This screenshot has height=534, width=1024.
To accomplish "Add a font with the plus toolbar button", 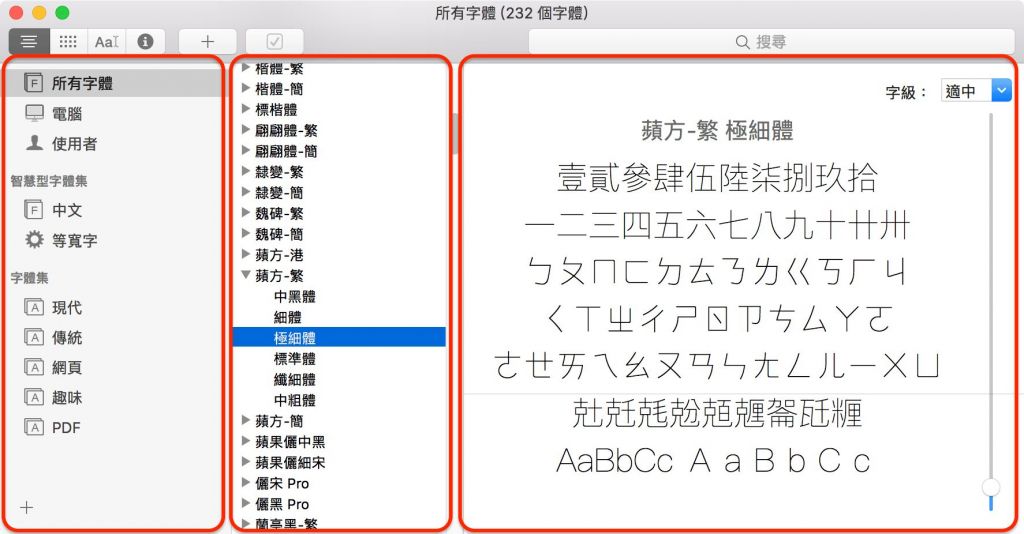I will 207,42.
